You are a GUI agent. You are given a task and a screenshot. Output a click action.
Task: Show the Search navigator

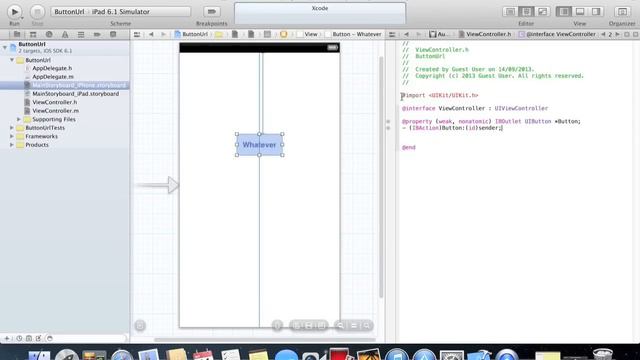[x=49, y=35]
